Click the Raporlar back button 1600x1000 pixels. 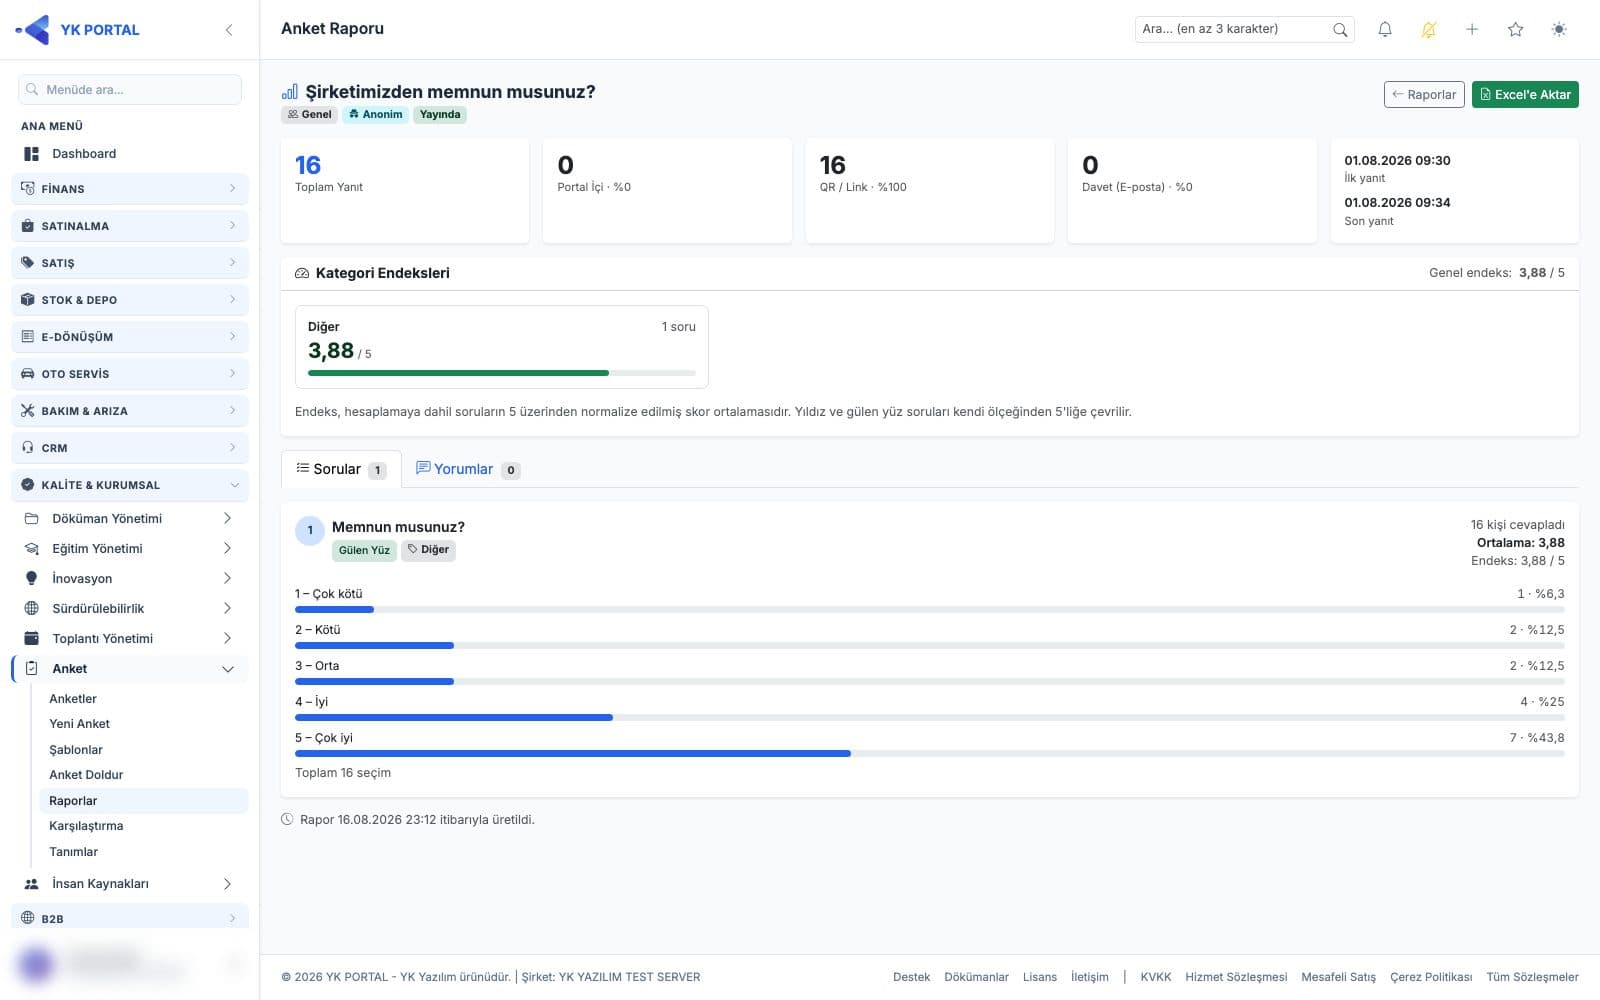1424,95
